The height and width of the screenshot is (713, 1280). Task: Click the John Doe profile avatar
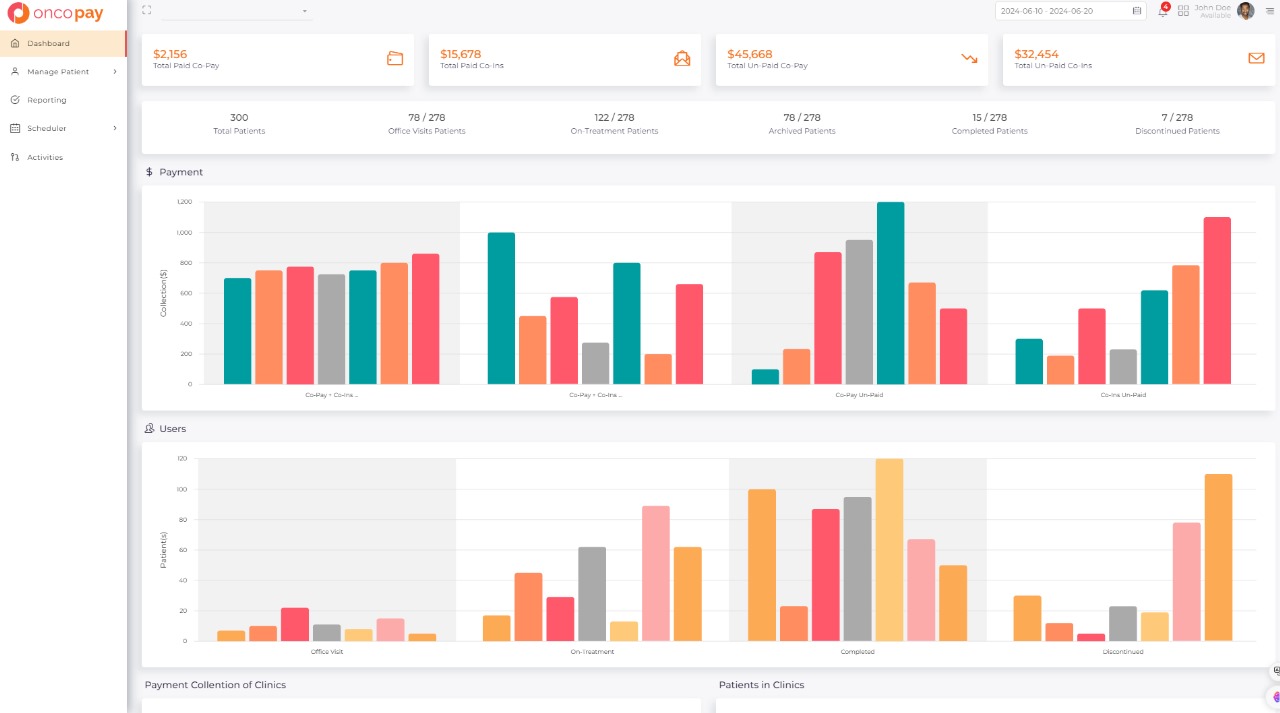[1245, 11]
